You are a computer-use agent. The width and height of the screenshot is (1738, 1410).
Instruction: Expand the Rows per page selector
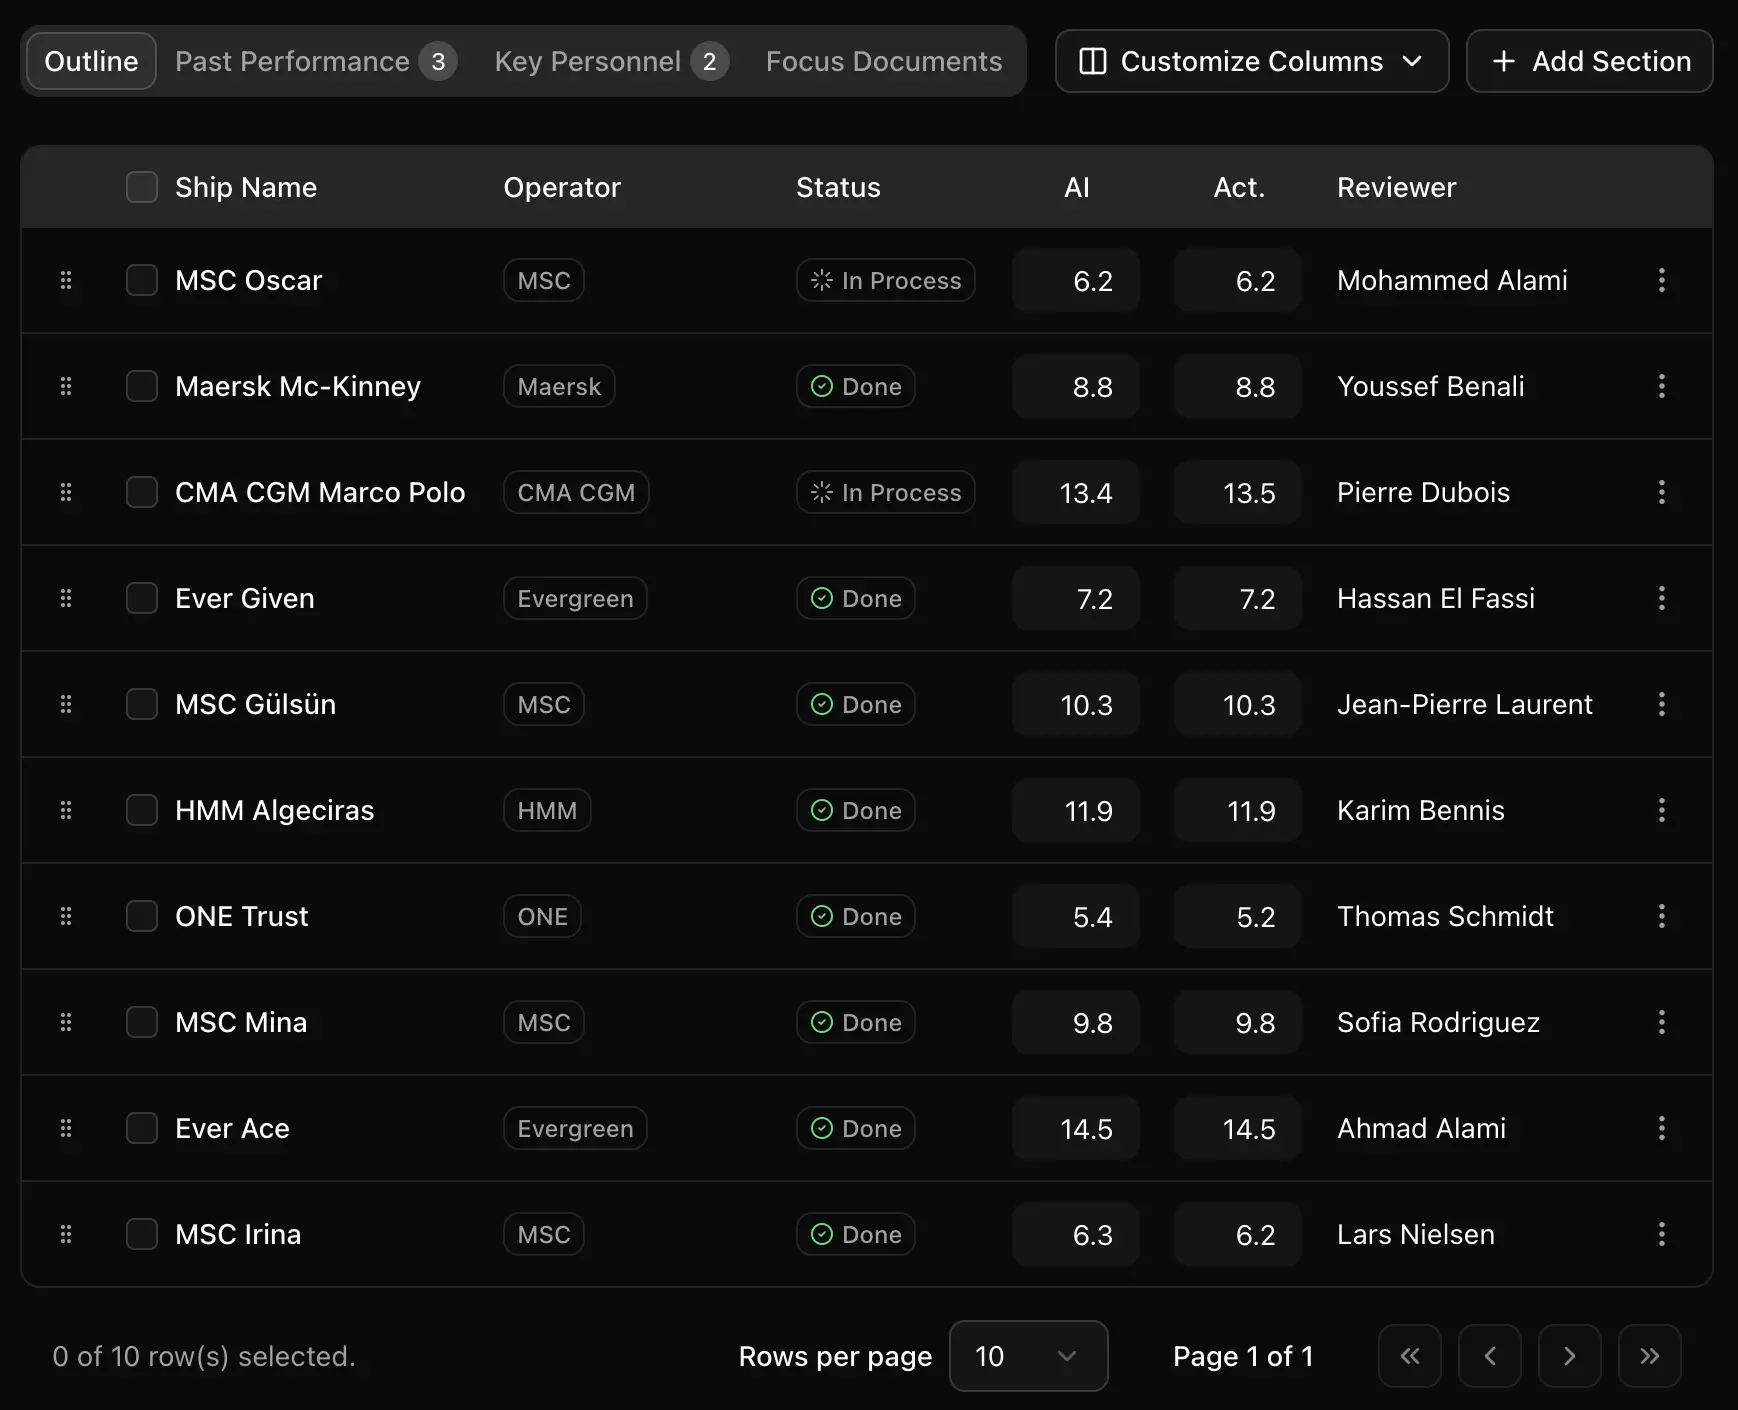[1027, 1356]
